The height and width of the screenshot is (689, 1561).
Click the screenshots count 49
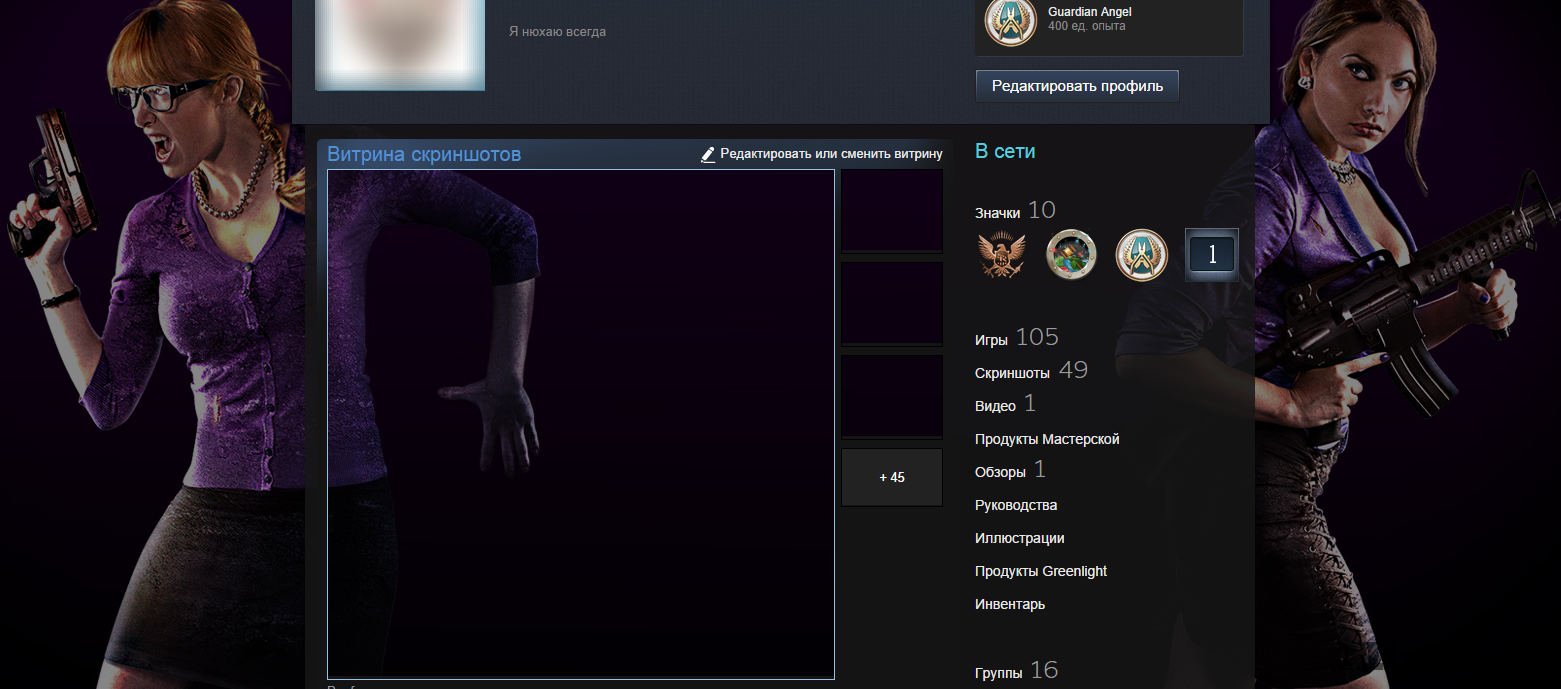coord(1073,370)
